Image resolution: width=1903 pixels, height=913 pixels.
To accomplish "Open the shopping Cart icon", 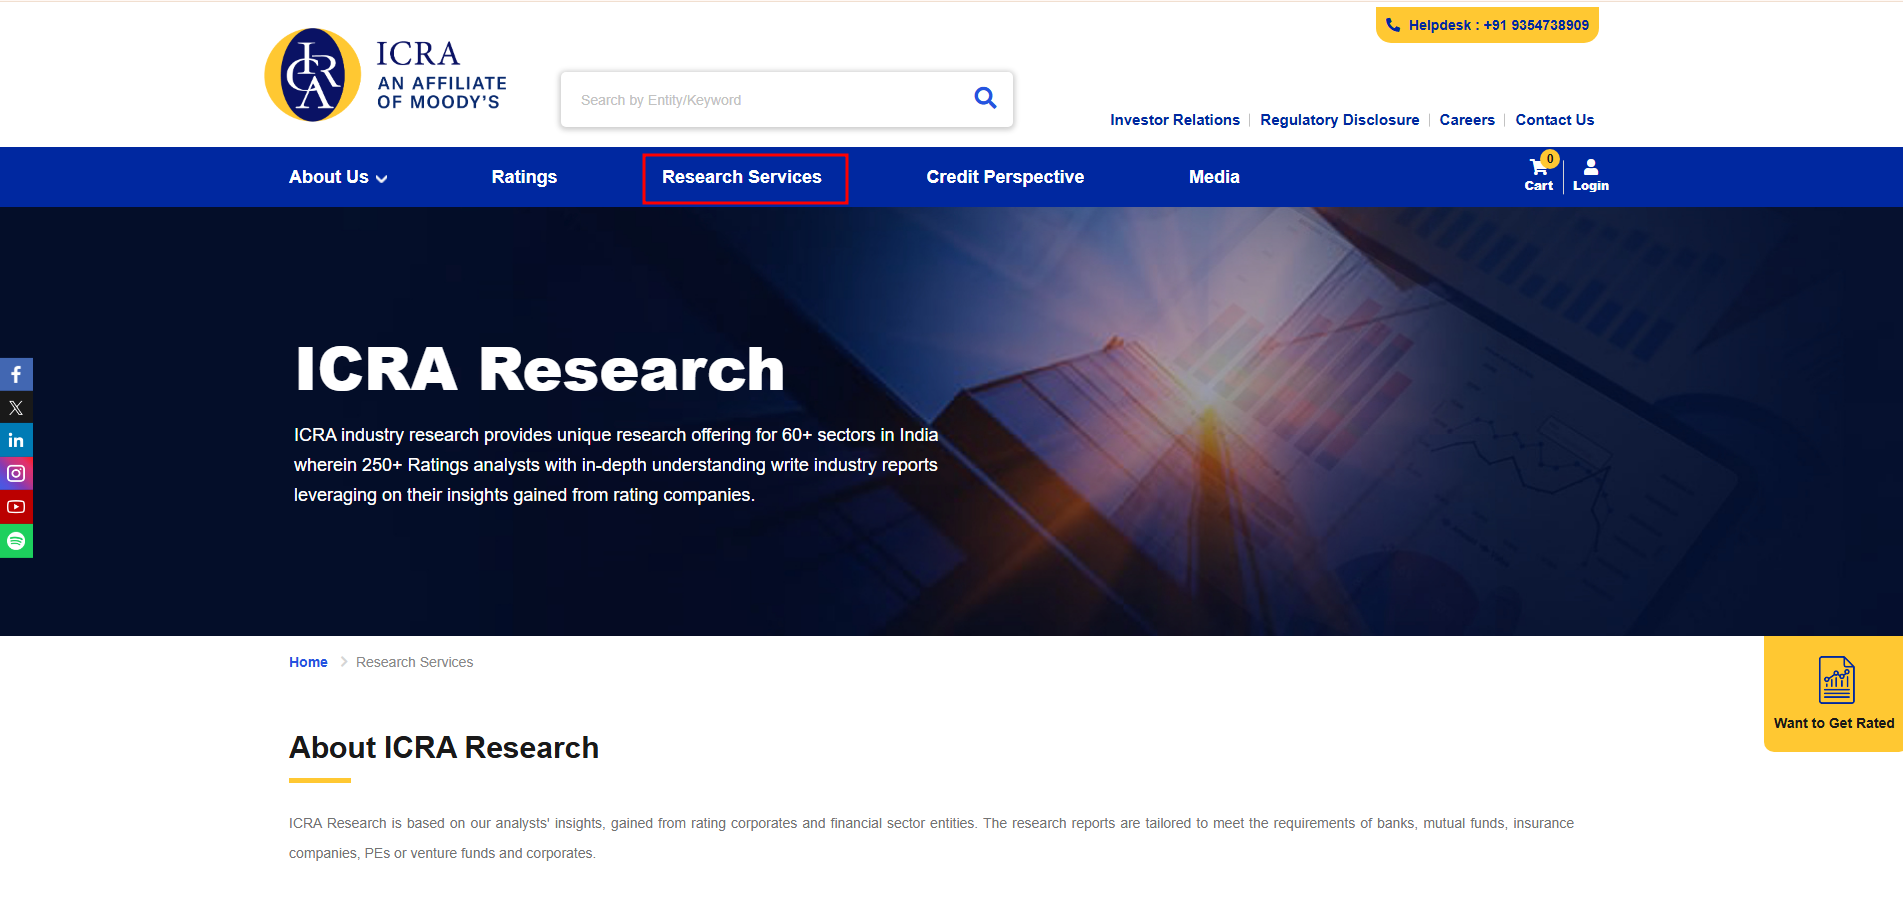I will coord(1538,174).
